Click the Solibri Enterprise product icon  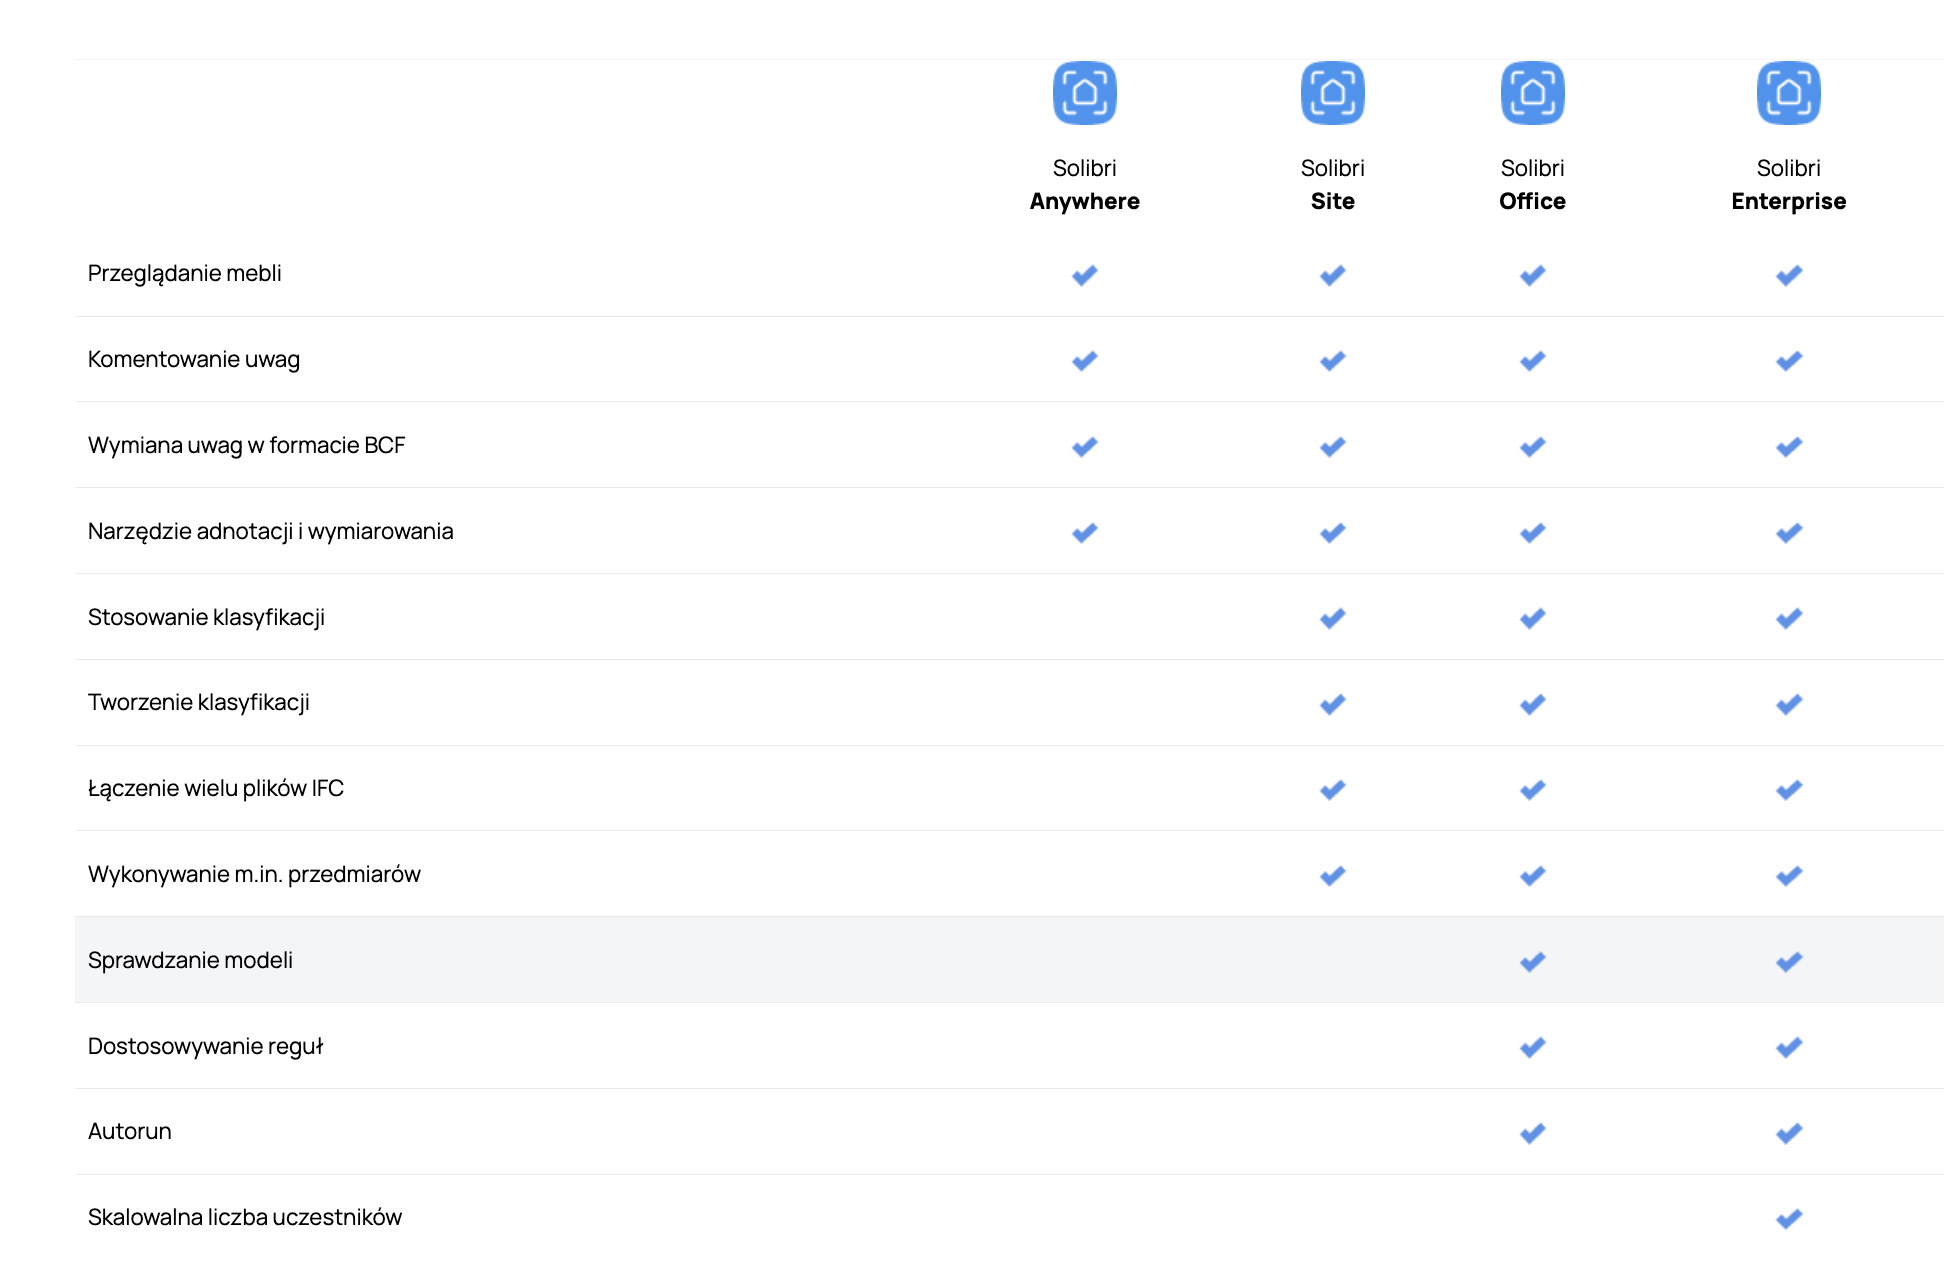point(1788,93)
